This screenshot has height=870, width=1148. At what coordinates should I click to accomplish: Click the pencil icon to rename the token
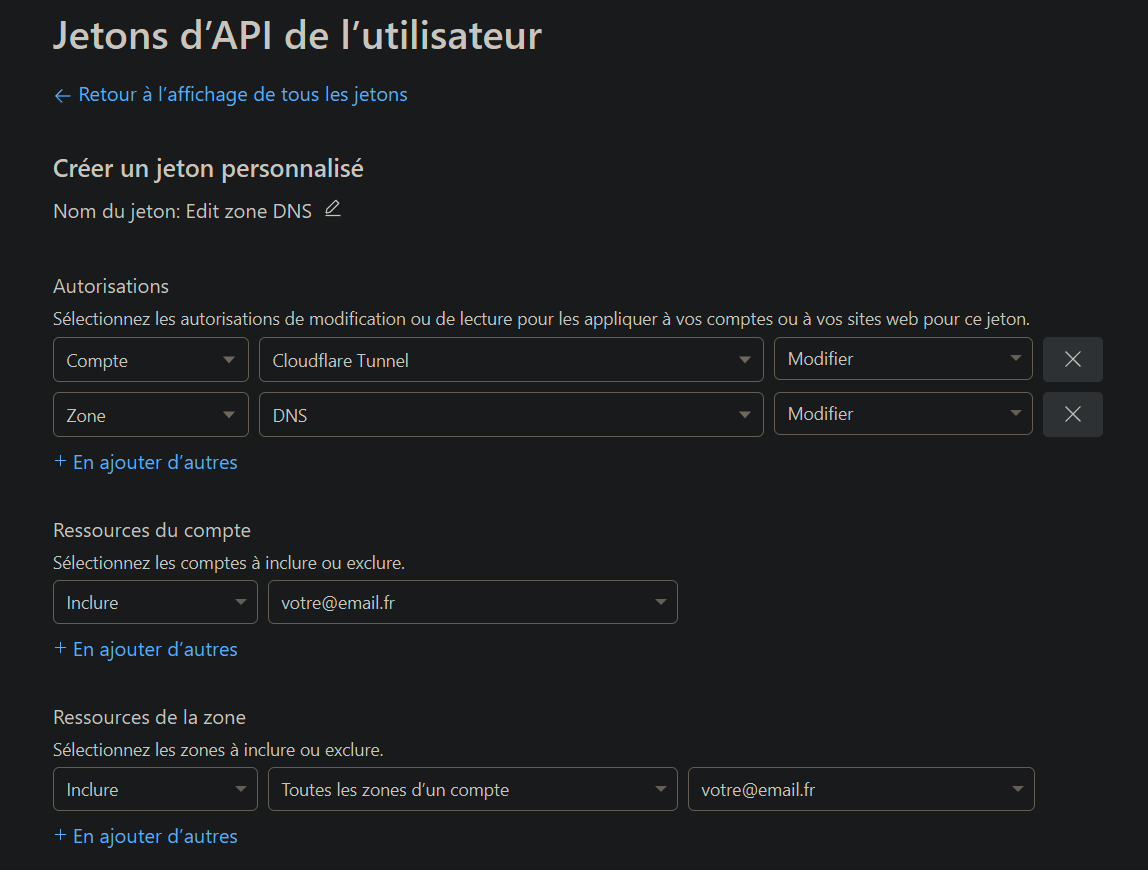[333, 209]
